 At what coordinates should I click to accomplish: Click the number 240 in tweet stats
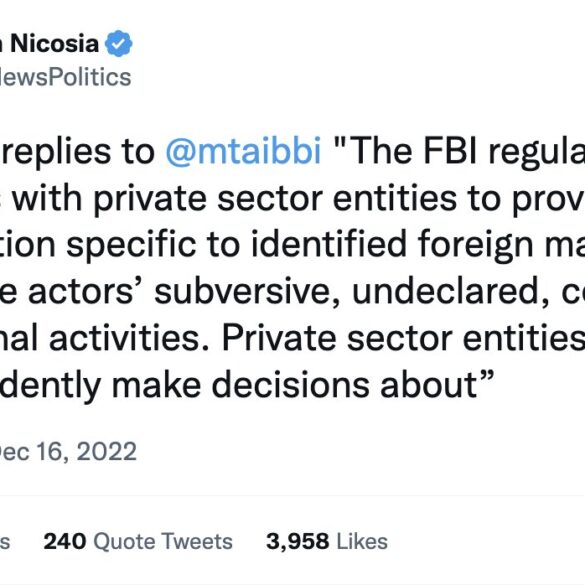(65, 541)
